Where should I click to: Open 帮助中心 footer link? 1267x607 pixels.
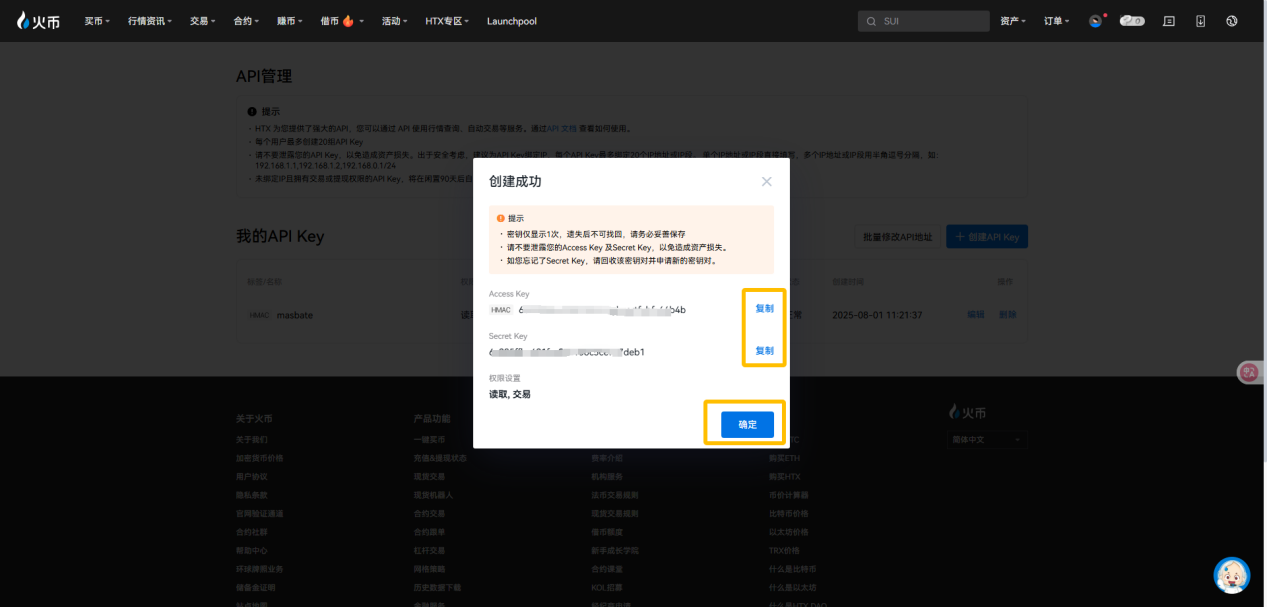(x=252, y=550)
